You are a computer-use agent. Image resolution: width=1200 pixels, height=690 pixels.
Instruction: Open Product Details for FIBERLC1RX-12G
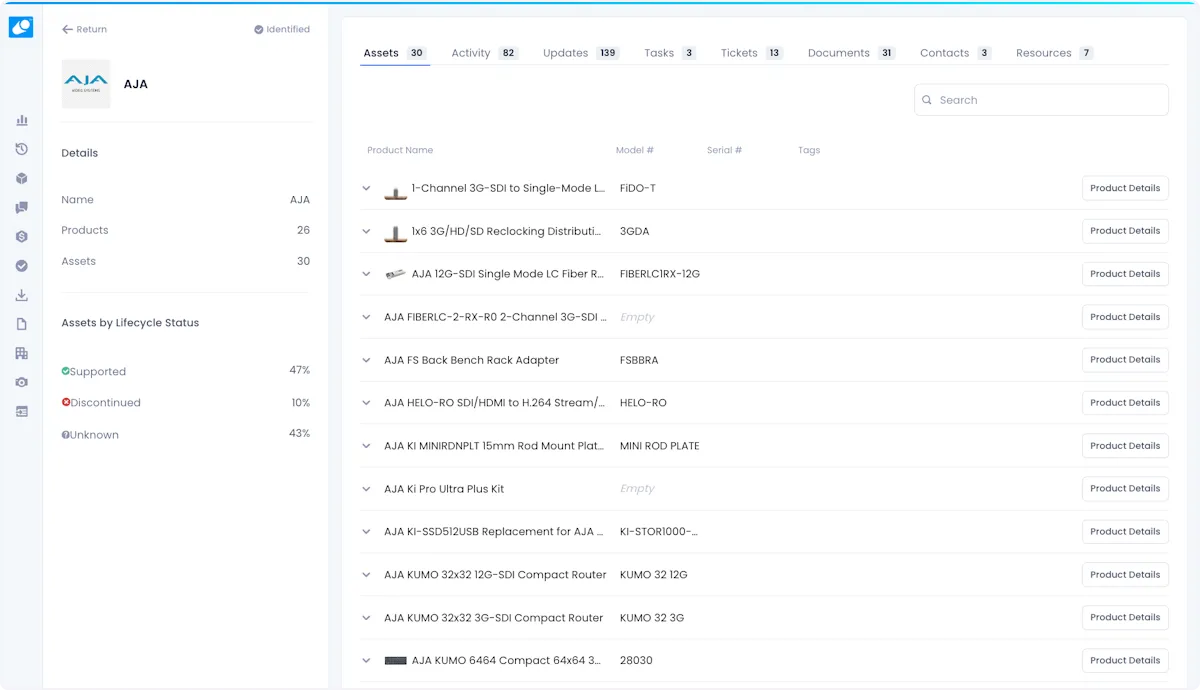pos(1125,274)
